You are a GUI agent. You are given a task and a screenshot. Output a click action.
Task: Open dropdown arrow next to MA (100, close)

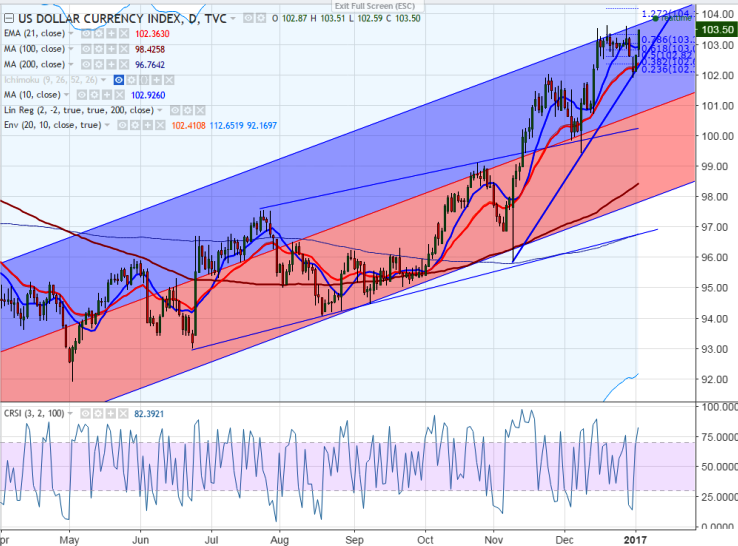click(71, 49)
